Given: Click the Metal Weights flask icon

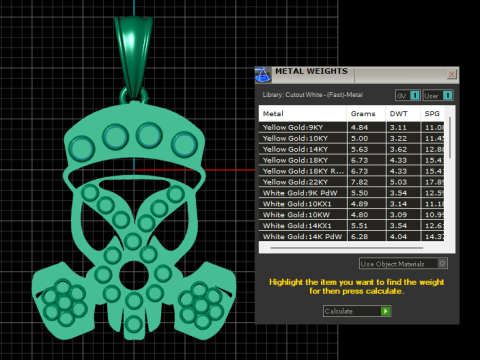Looking at the screenshot, I should click(263, 75).
